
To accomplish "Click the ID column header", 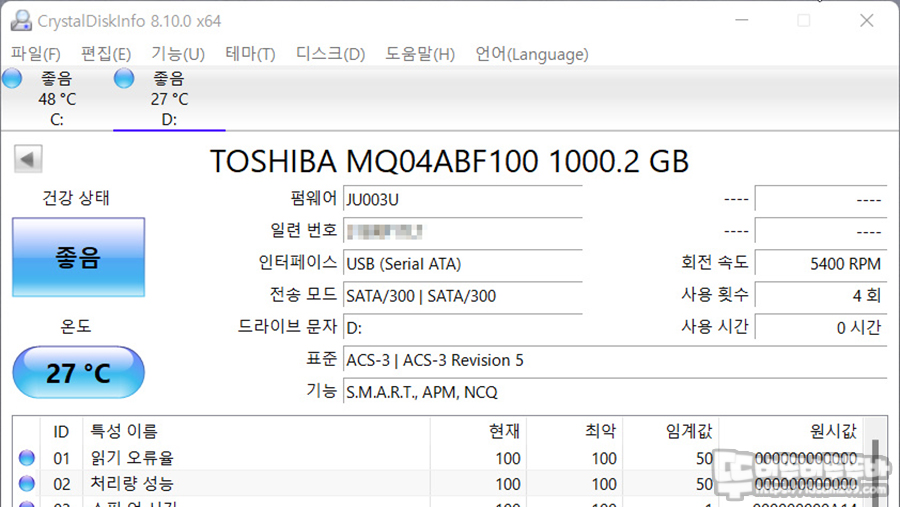I will click(x=61, y=431).
